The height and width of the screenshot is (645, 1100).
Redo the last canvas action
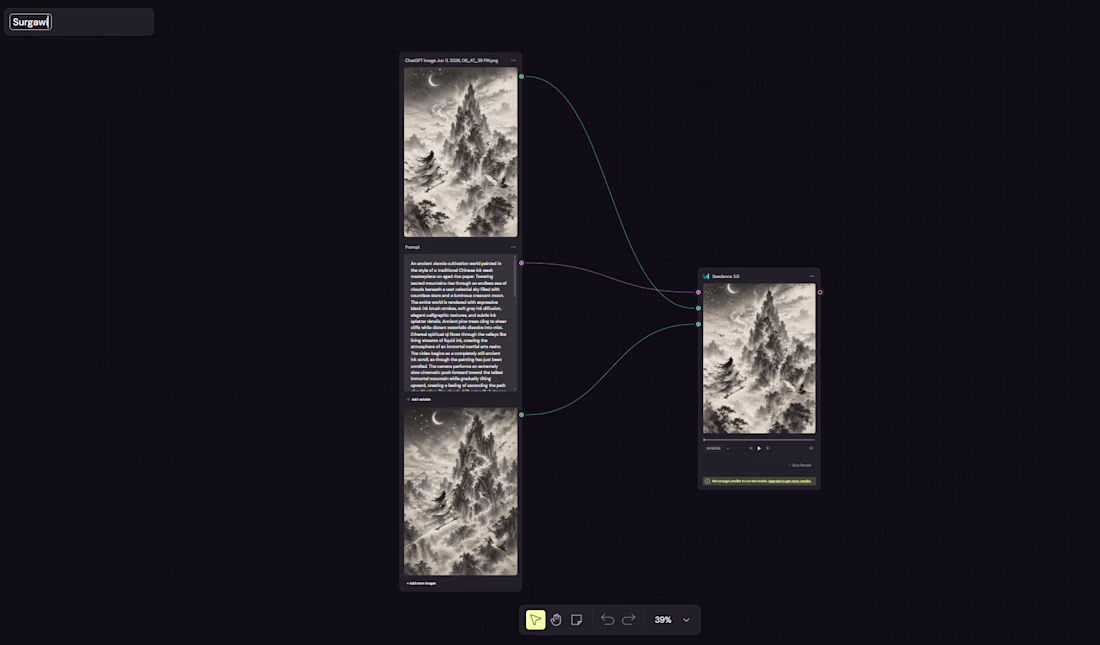[x=629, y=620]
